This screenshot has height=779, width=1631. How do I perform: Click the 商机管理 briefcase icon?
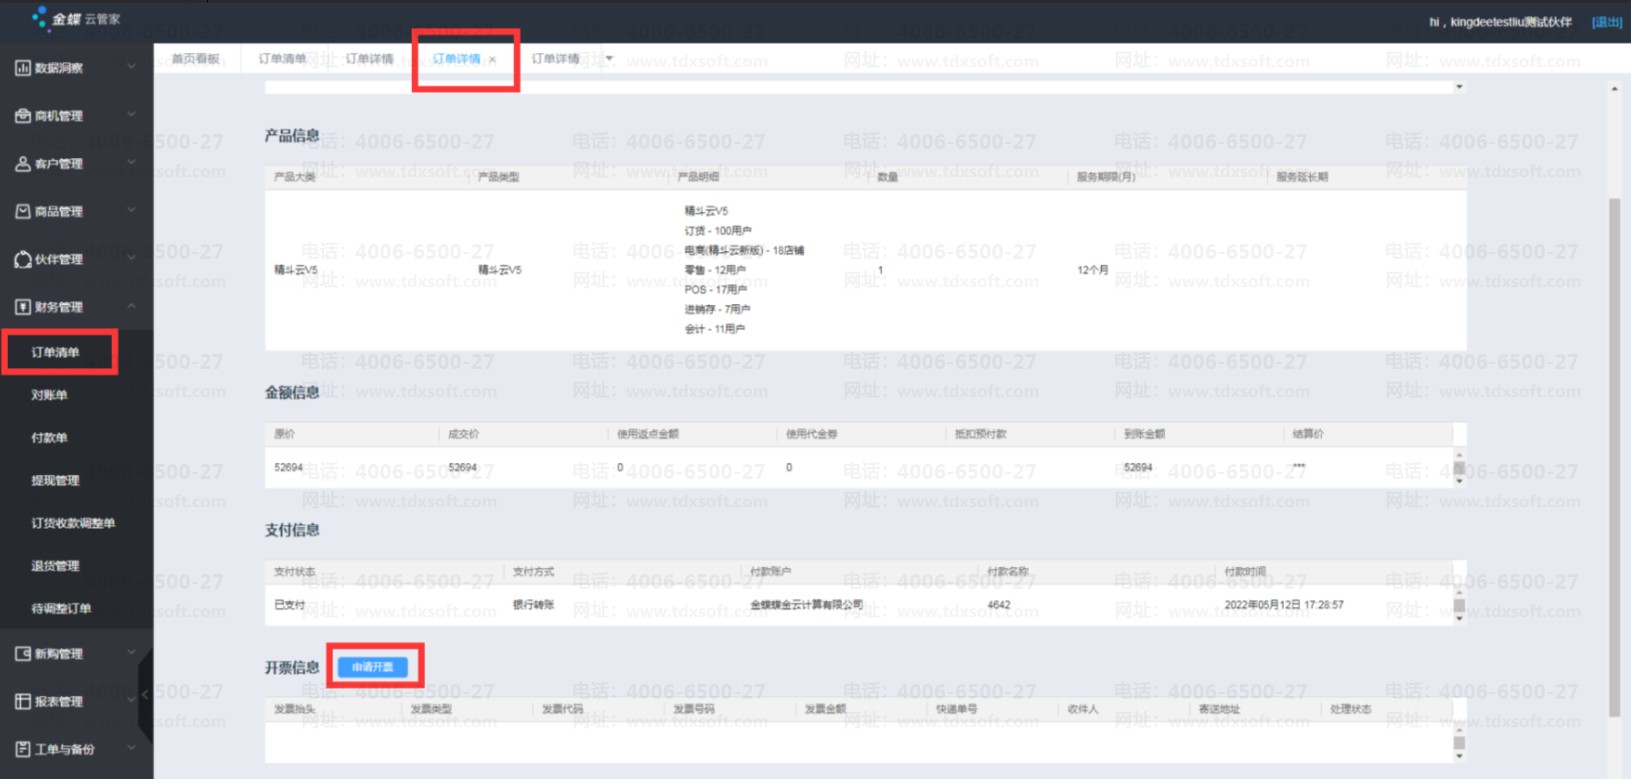(x=22, y=116)
